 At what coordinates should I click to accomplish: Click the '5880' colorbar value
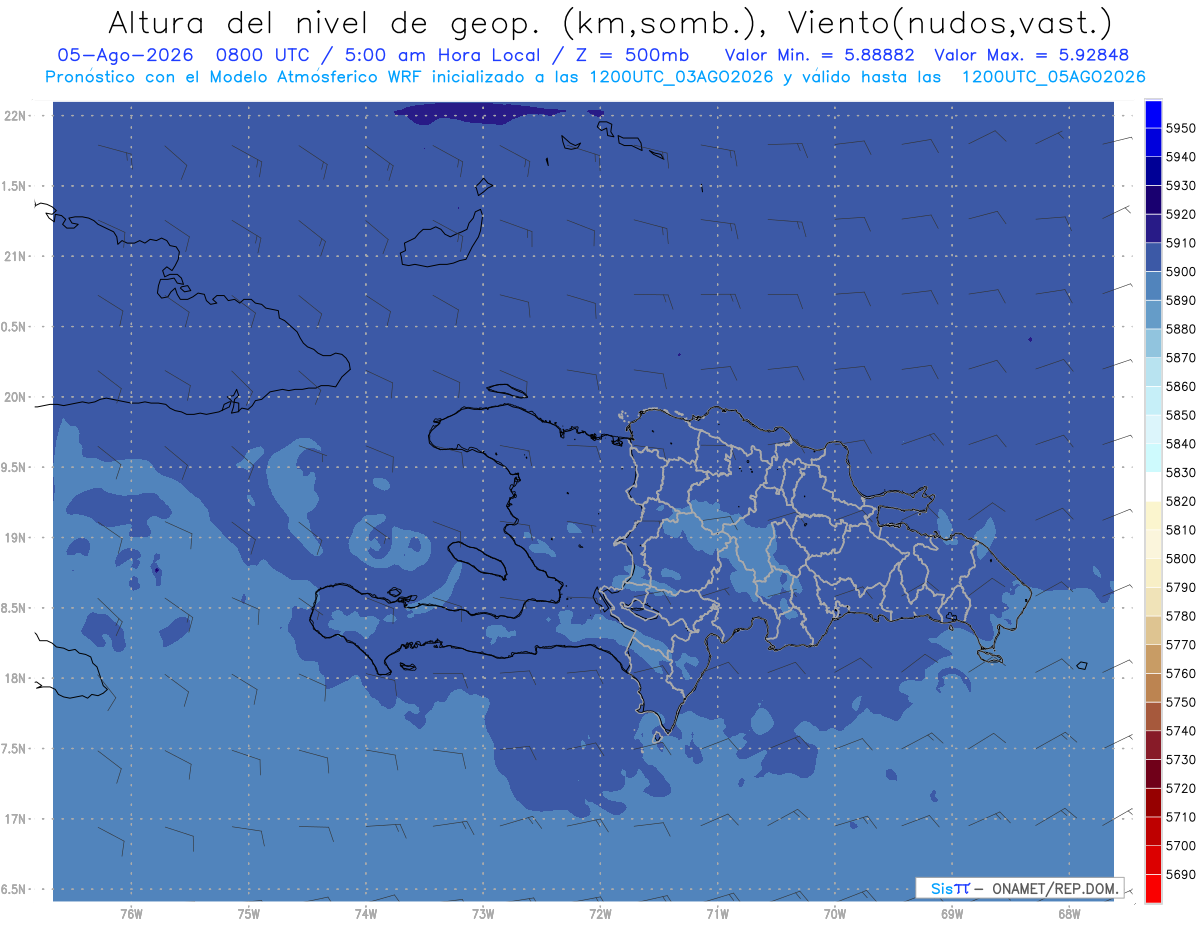click(1180, 329)
